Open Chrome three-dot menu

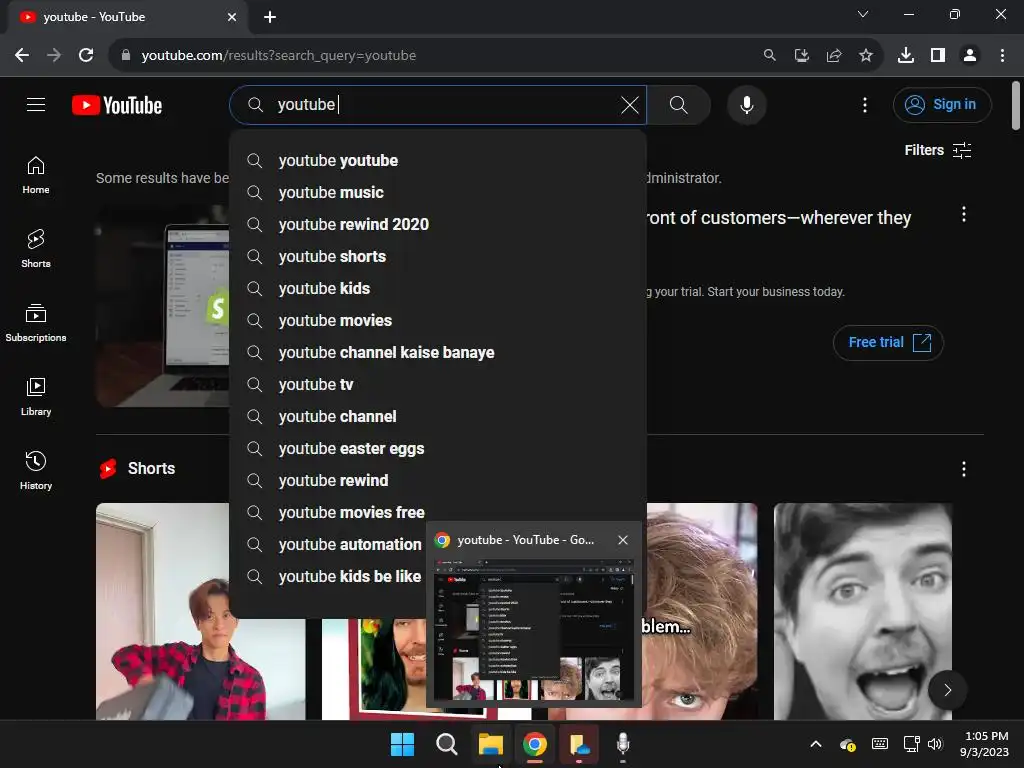[1002, 56]
